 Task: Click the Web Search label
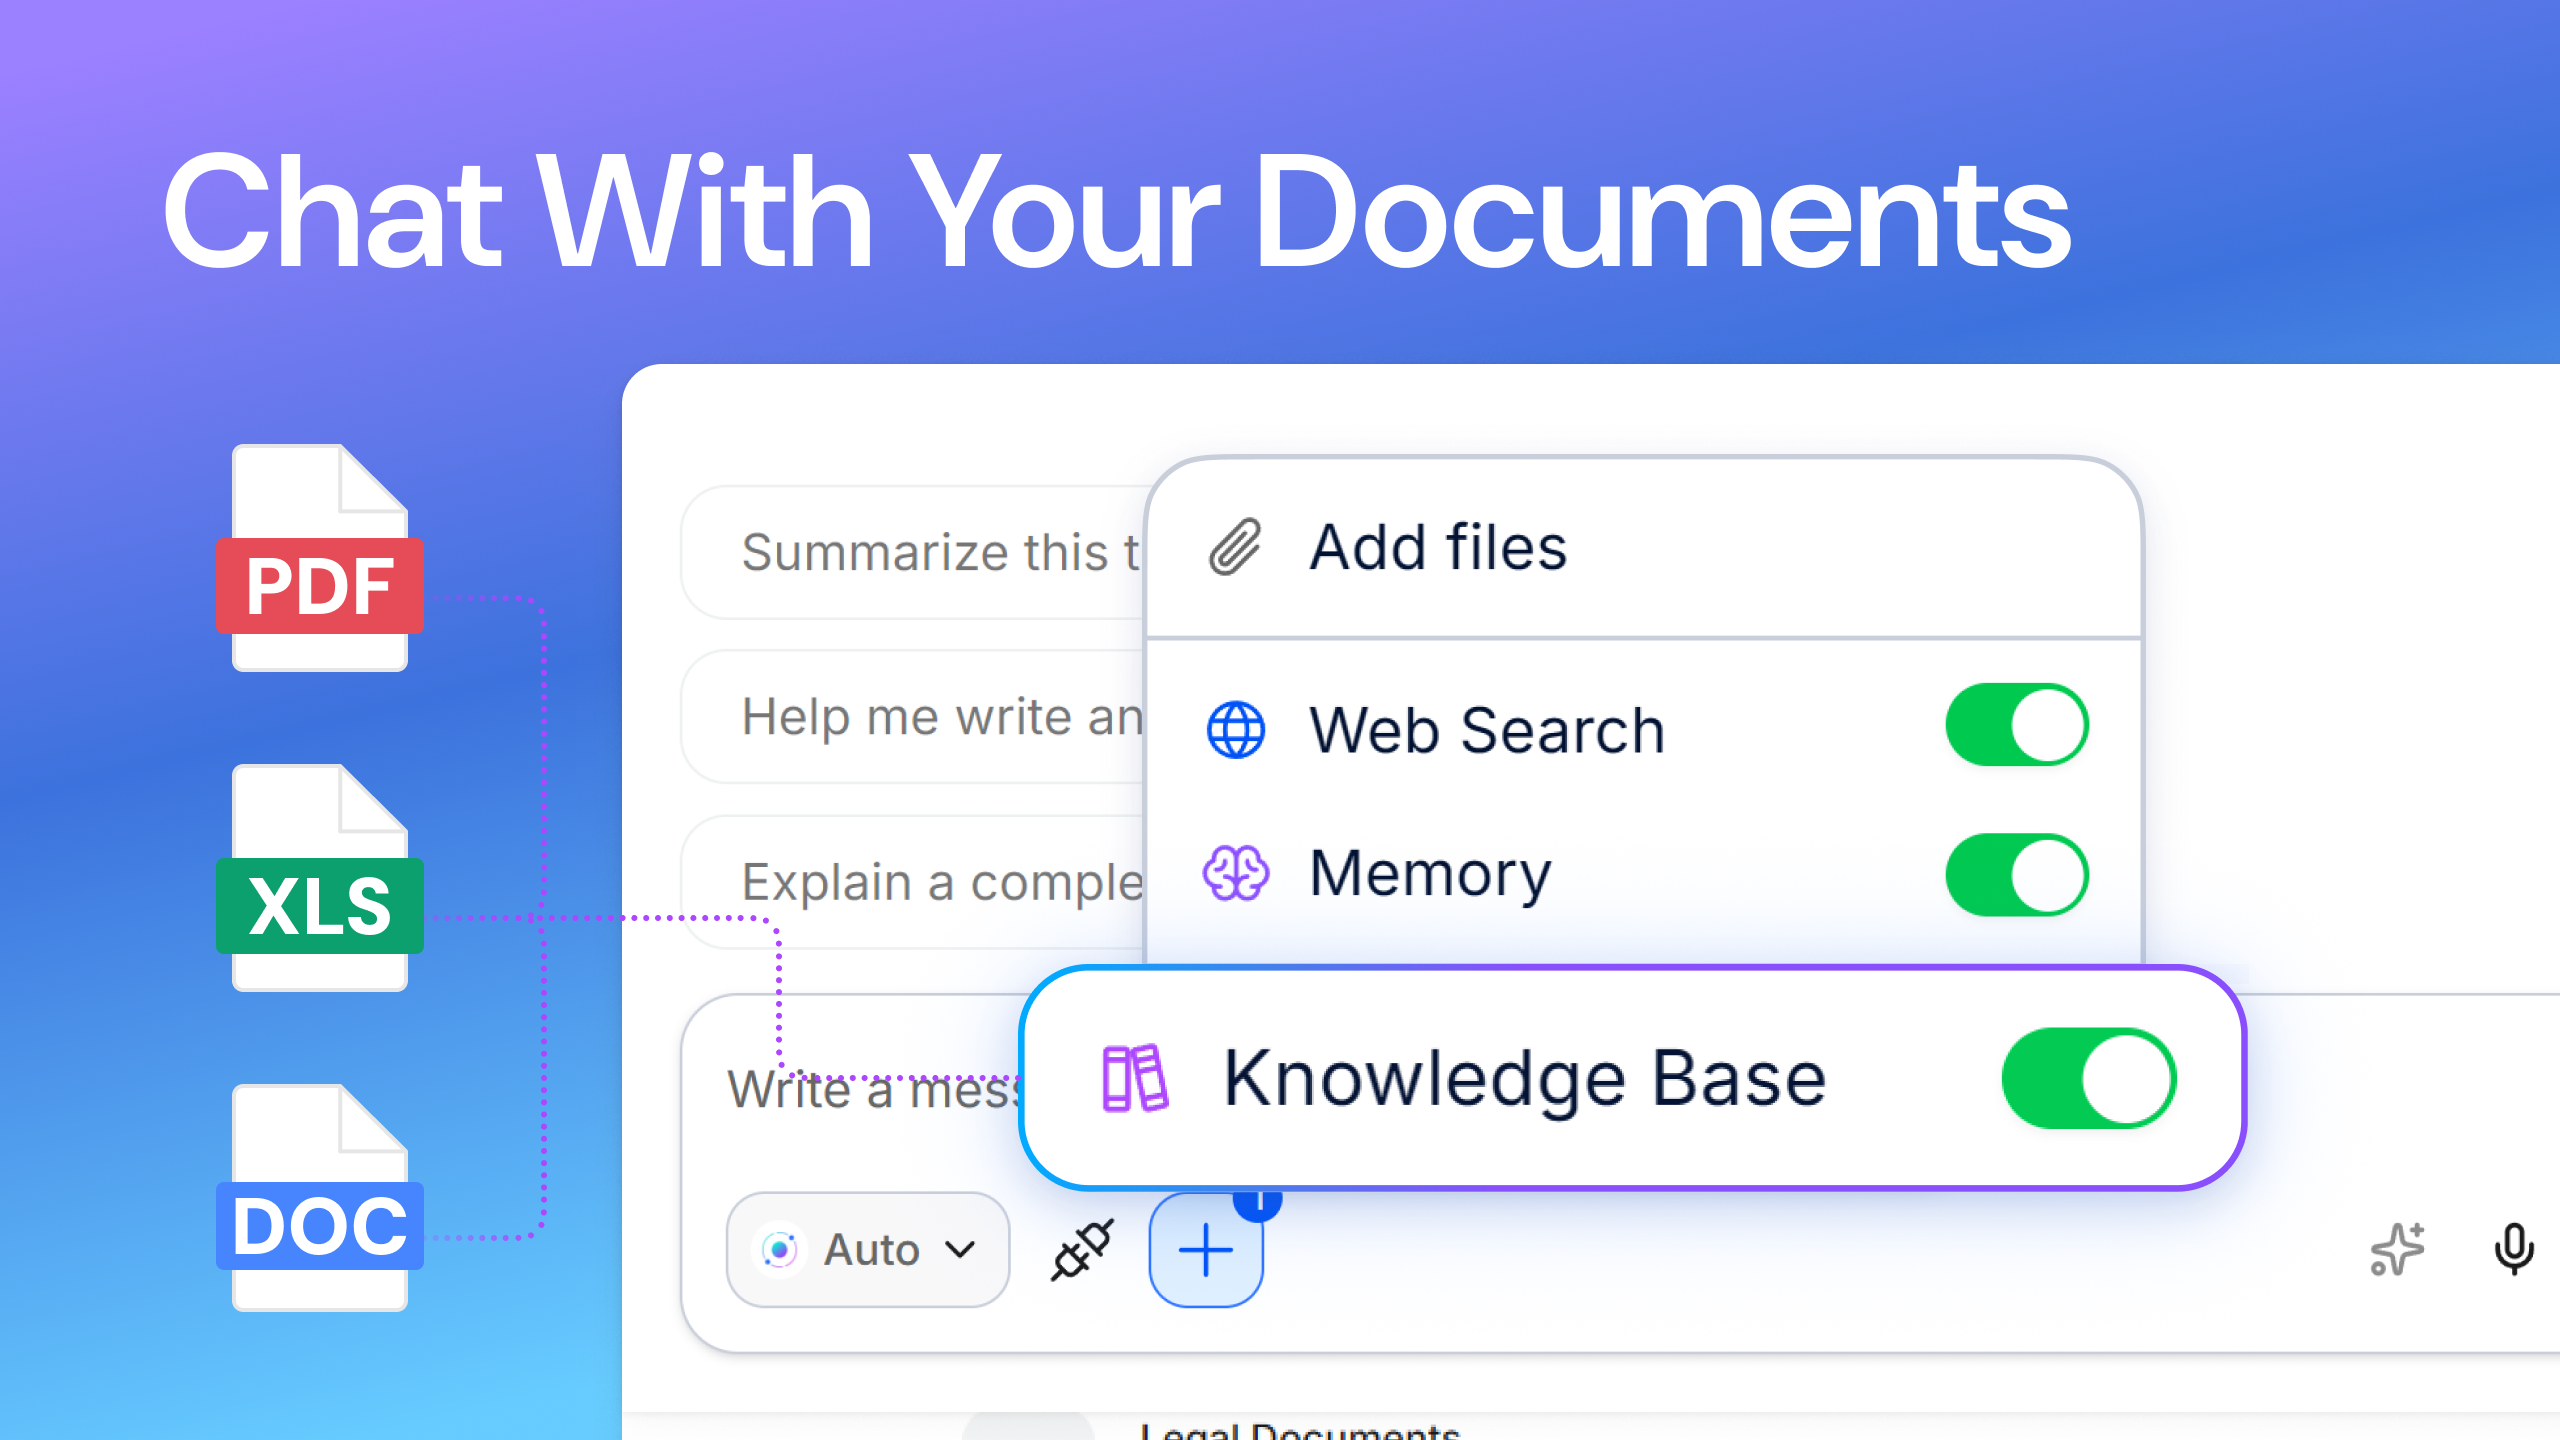click(x=1487, y=730)
